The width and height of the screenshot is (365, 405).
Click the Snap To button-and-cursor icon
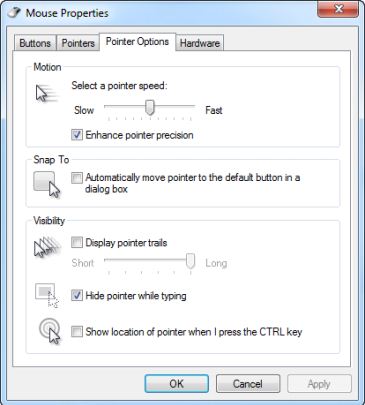point(47,184)
